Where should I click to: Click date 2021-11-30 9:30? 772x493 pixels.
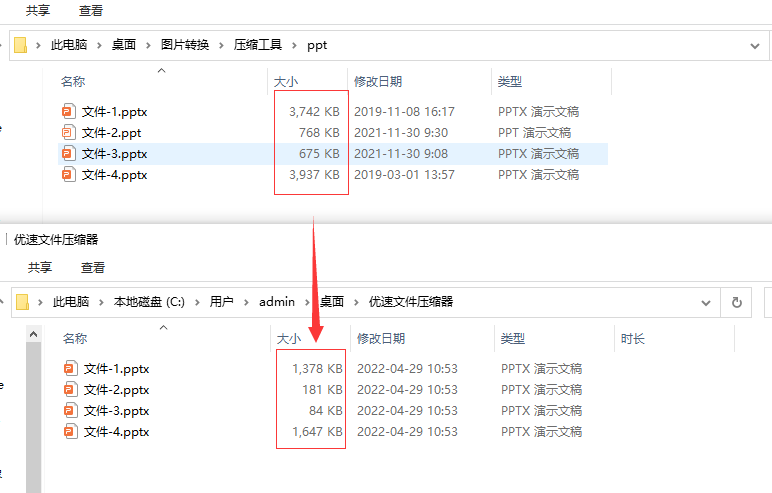(401, 132)
